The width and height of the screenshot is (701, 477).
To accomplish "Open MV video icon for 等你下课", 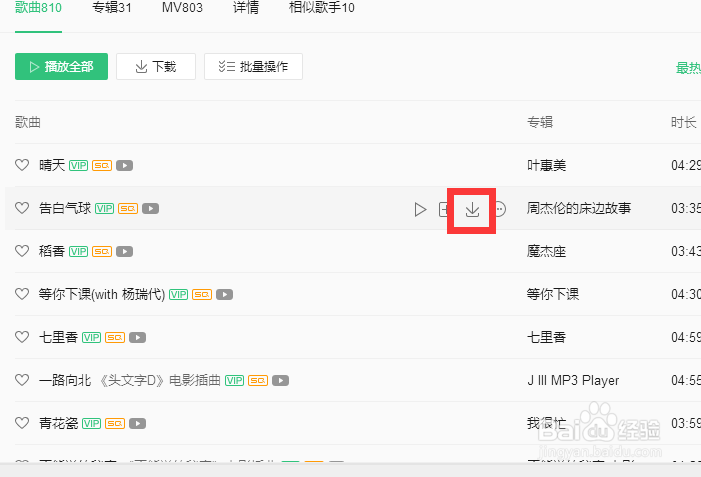I will (x=224, y=294).
